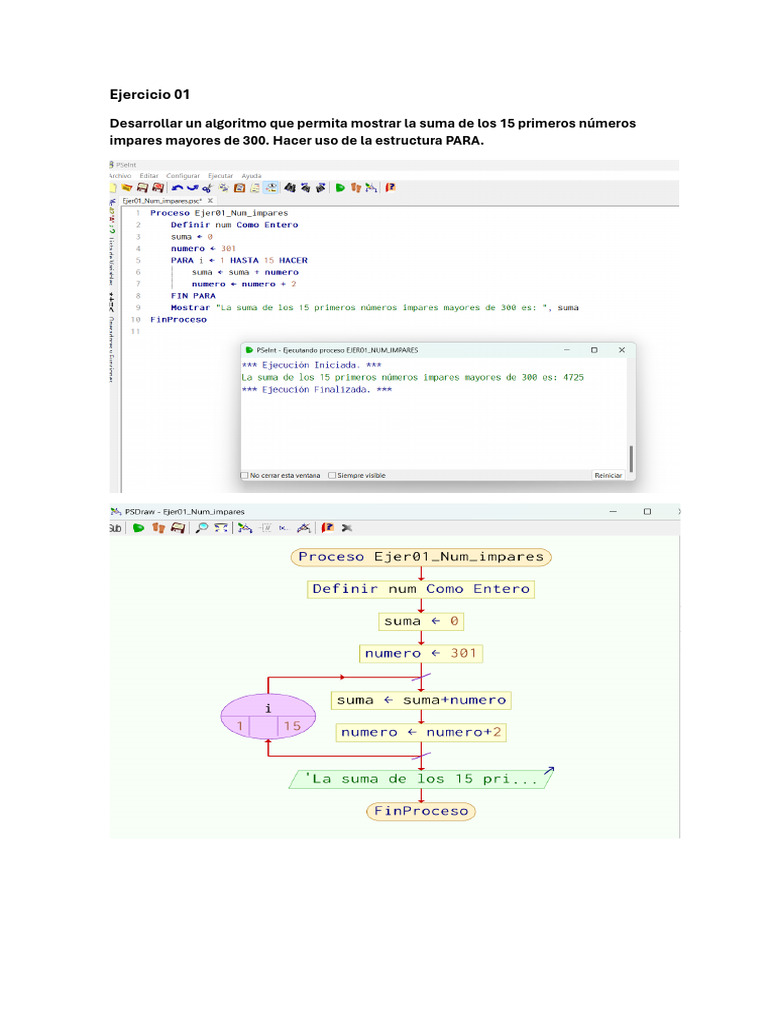Run the flowchart from PSDraw's green play icon
Image resolution: width=768 pixels, height=1024 pixels.
click(139, 527)
